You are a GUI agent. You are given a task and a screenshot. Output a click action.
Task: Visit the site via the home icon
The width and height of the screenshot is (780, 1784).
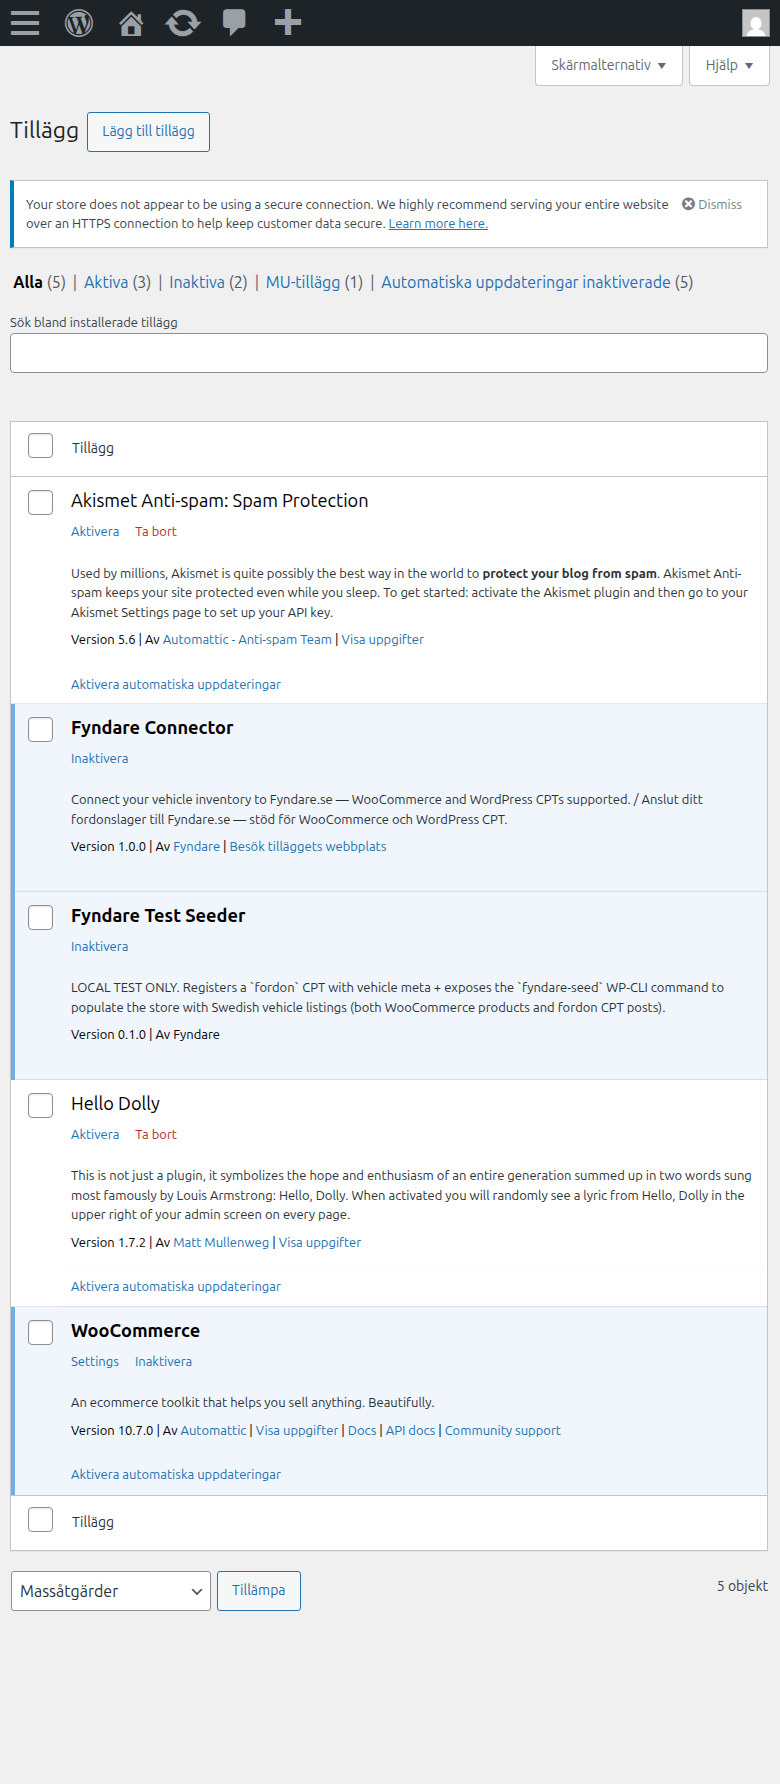pos(130,22)
